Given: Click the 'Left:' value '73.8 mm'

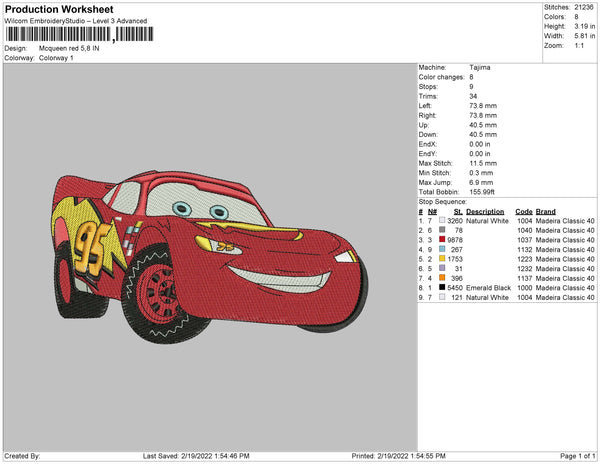Looking at the screenshot, I should click(483, 106).
